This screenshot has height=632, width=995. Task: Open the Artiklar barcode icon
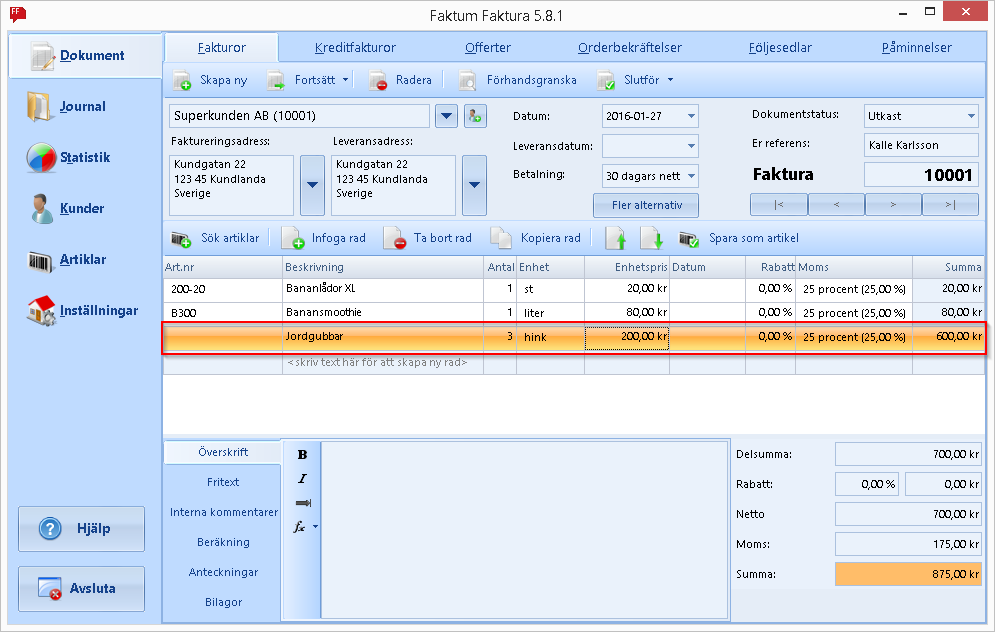pos(40,260)
